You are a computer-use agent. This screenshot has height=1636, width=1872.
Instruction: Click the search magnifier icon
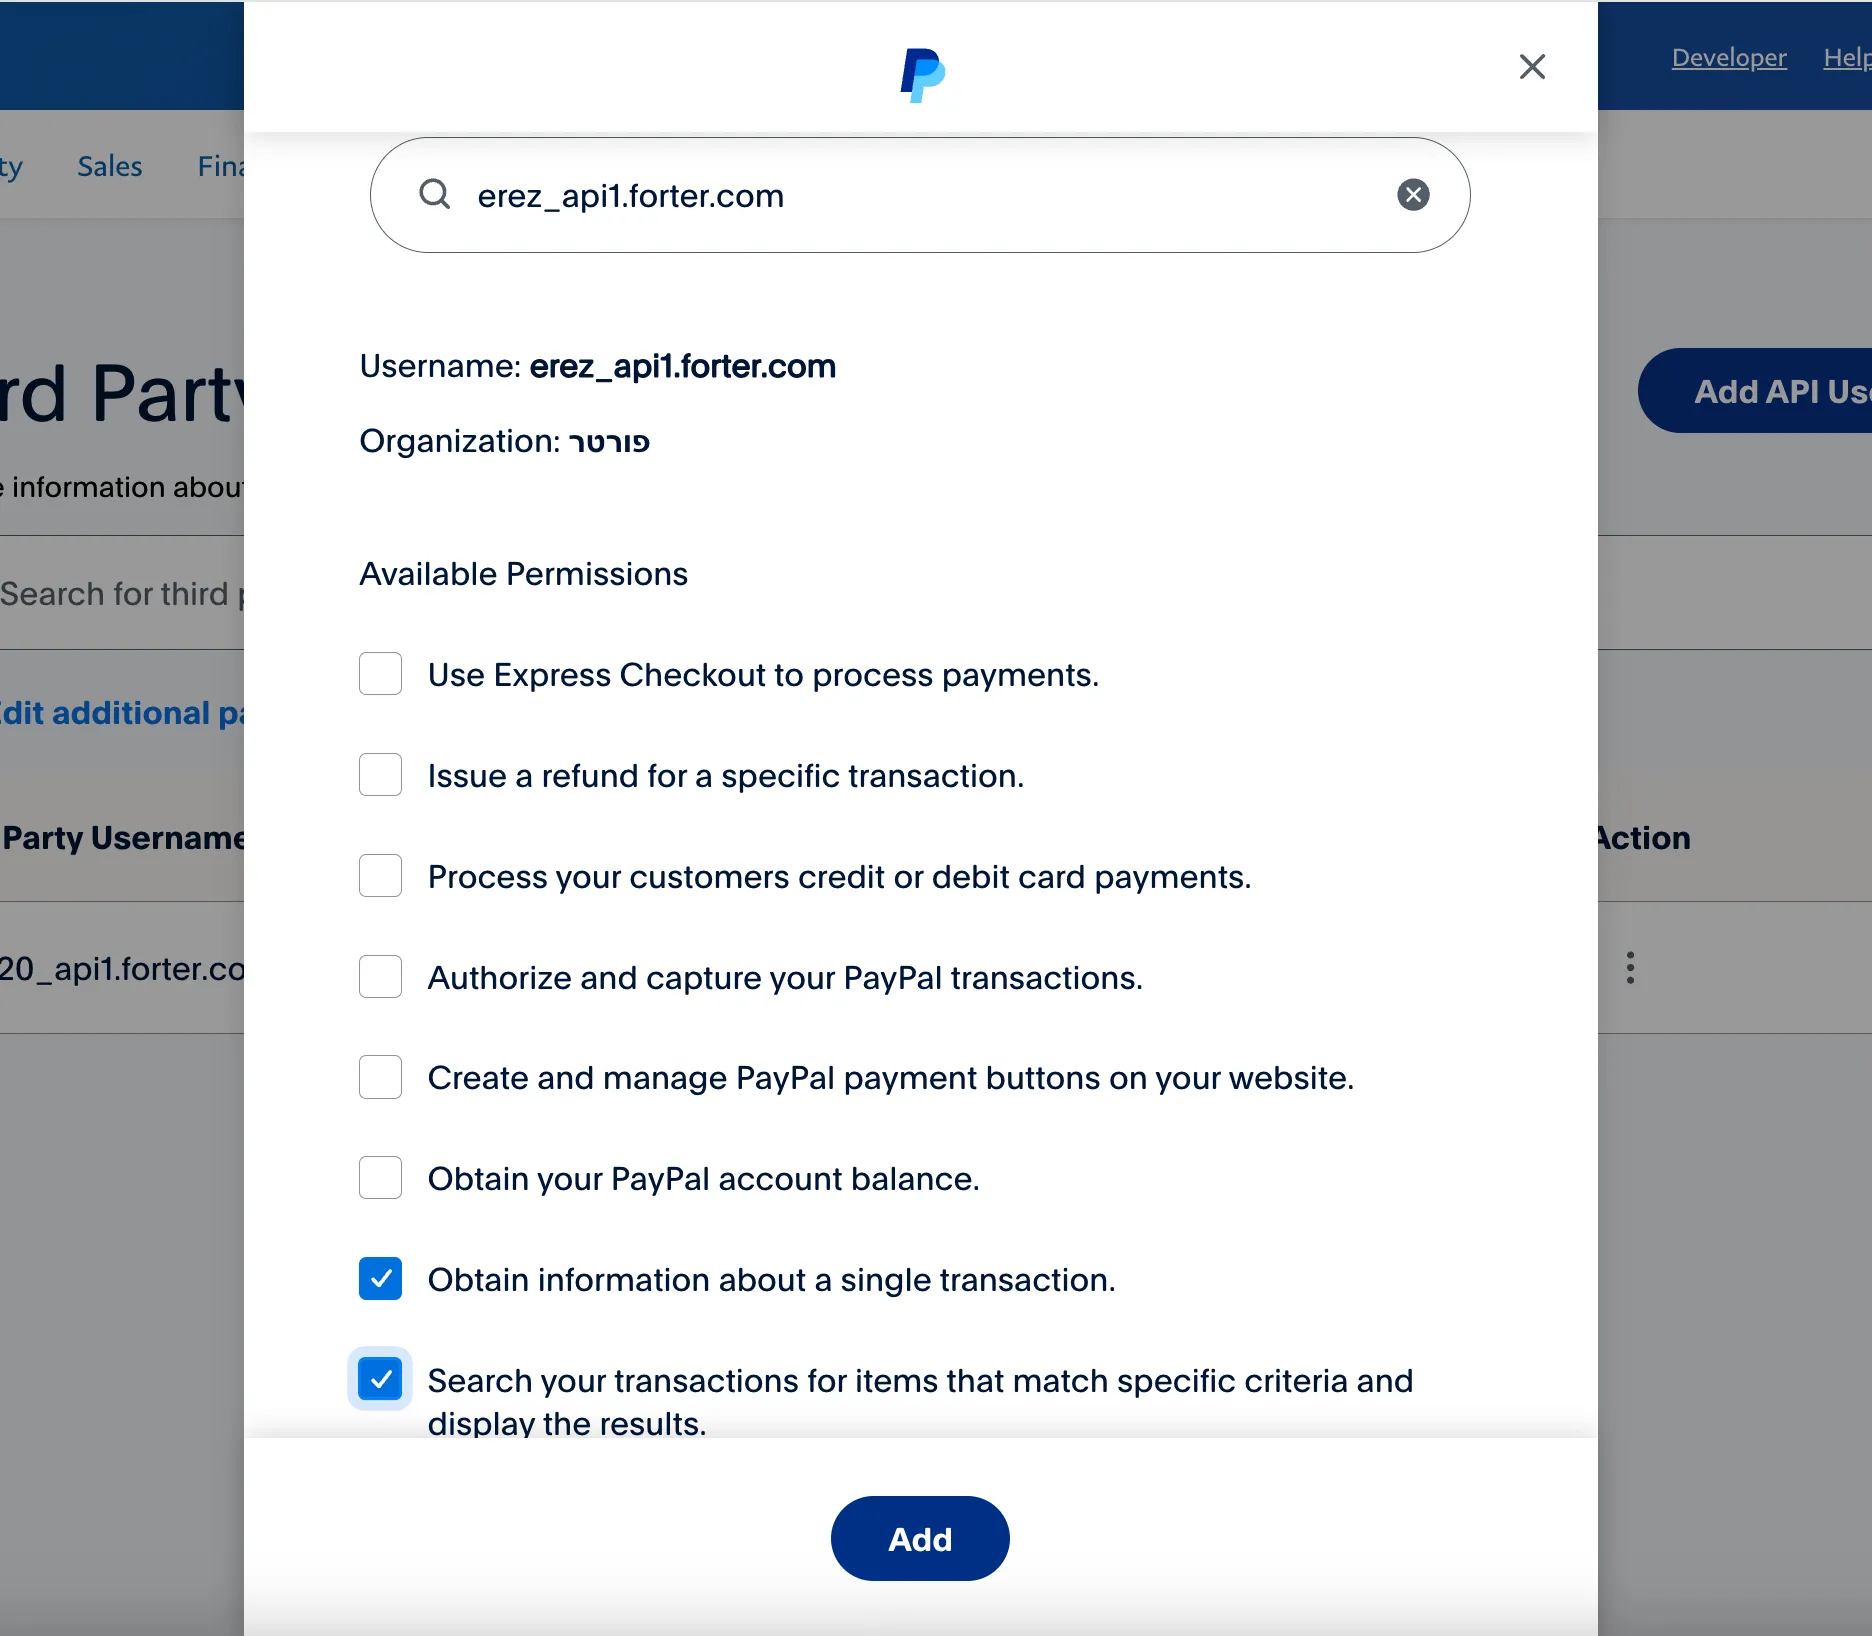434,194
